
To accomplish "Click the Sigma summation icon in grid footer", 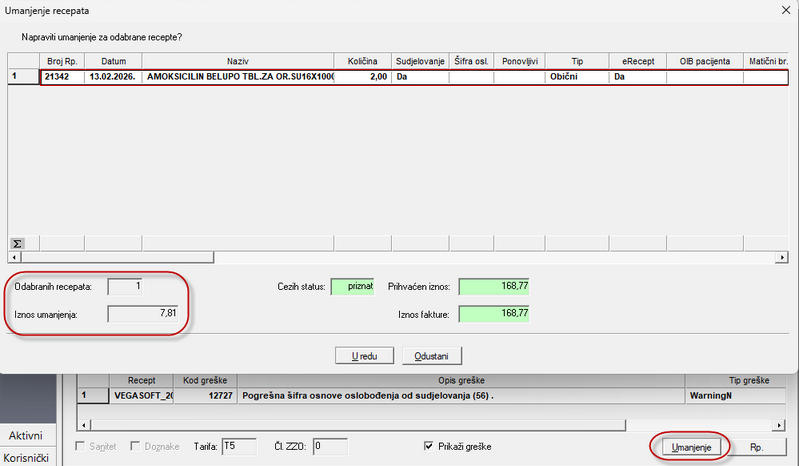I will pyautogui.click(x=17, y=243).
